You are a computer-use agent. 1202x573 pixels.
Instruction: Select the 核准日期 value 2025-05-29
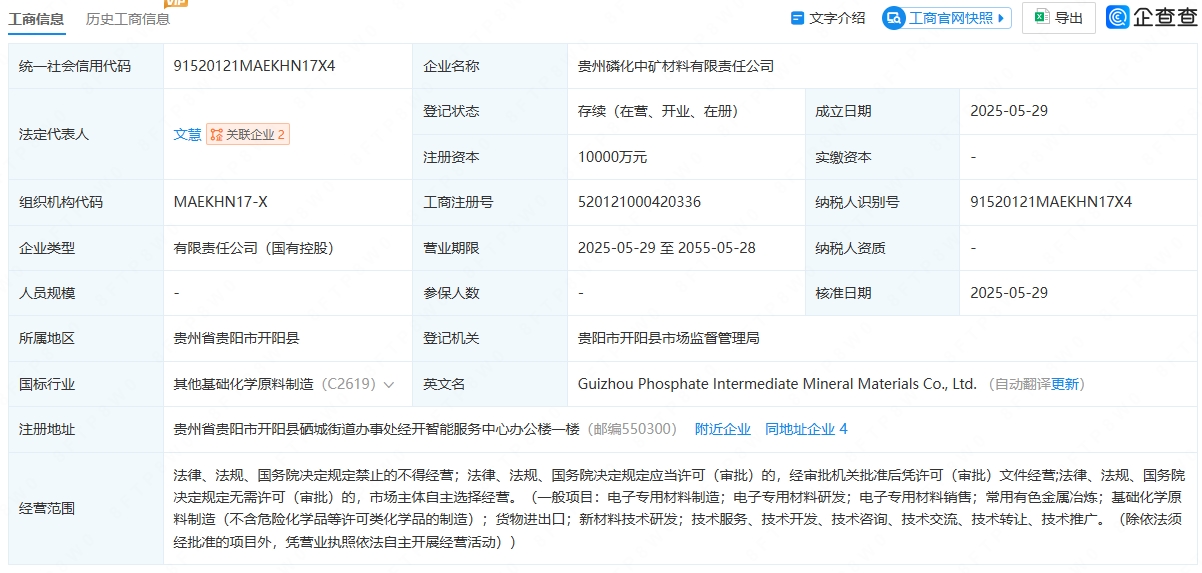[1009, 293]
